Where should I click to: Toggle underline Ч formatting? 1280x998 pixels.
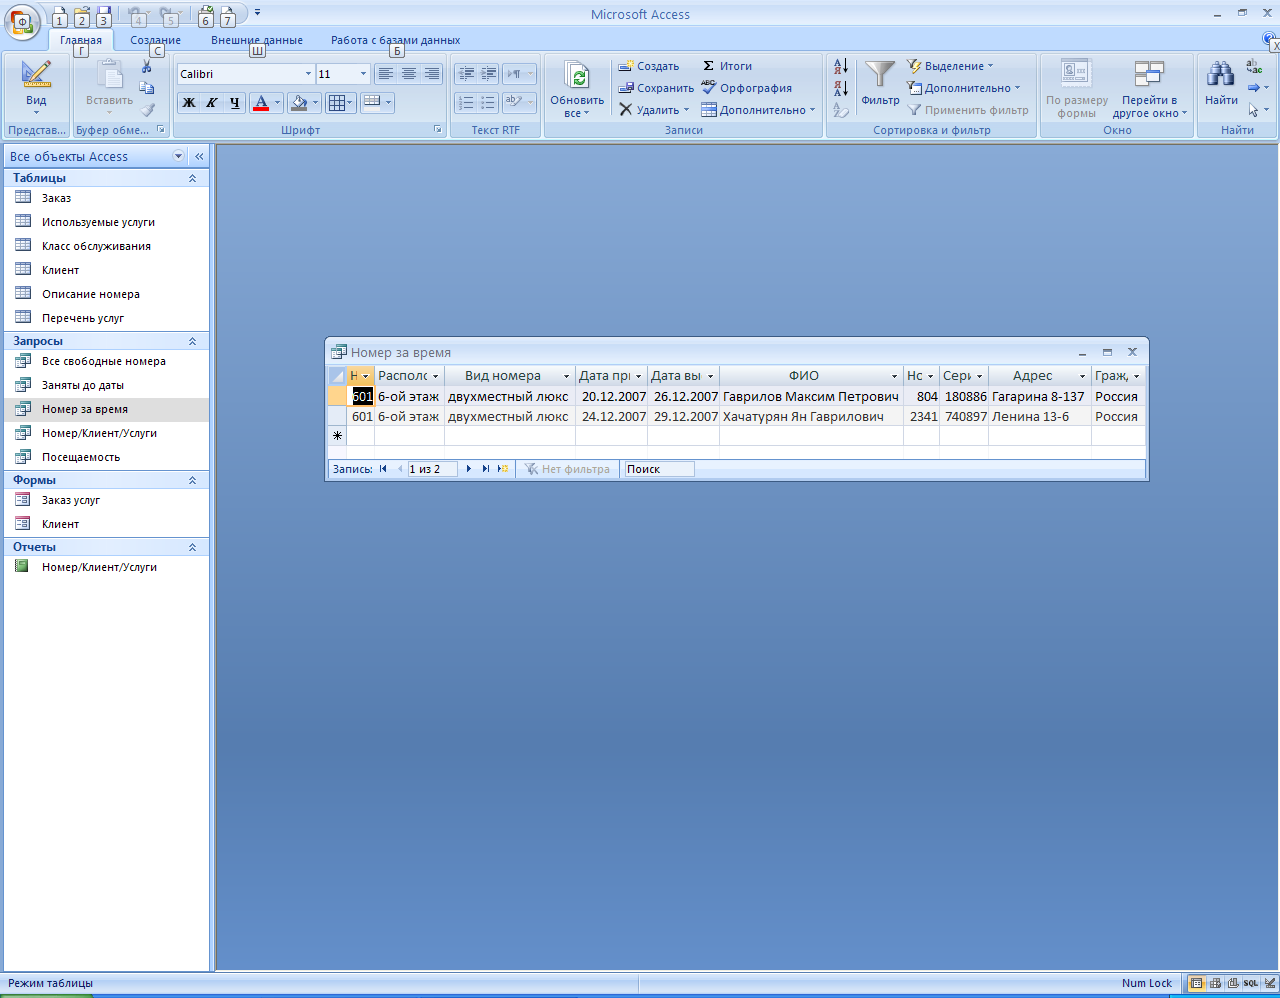(235, 103)
